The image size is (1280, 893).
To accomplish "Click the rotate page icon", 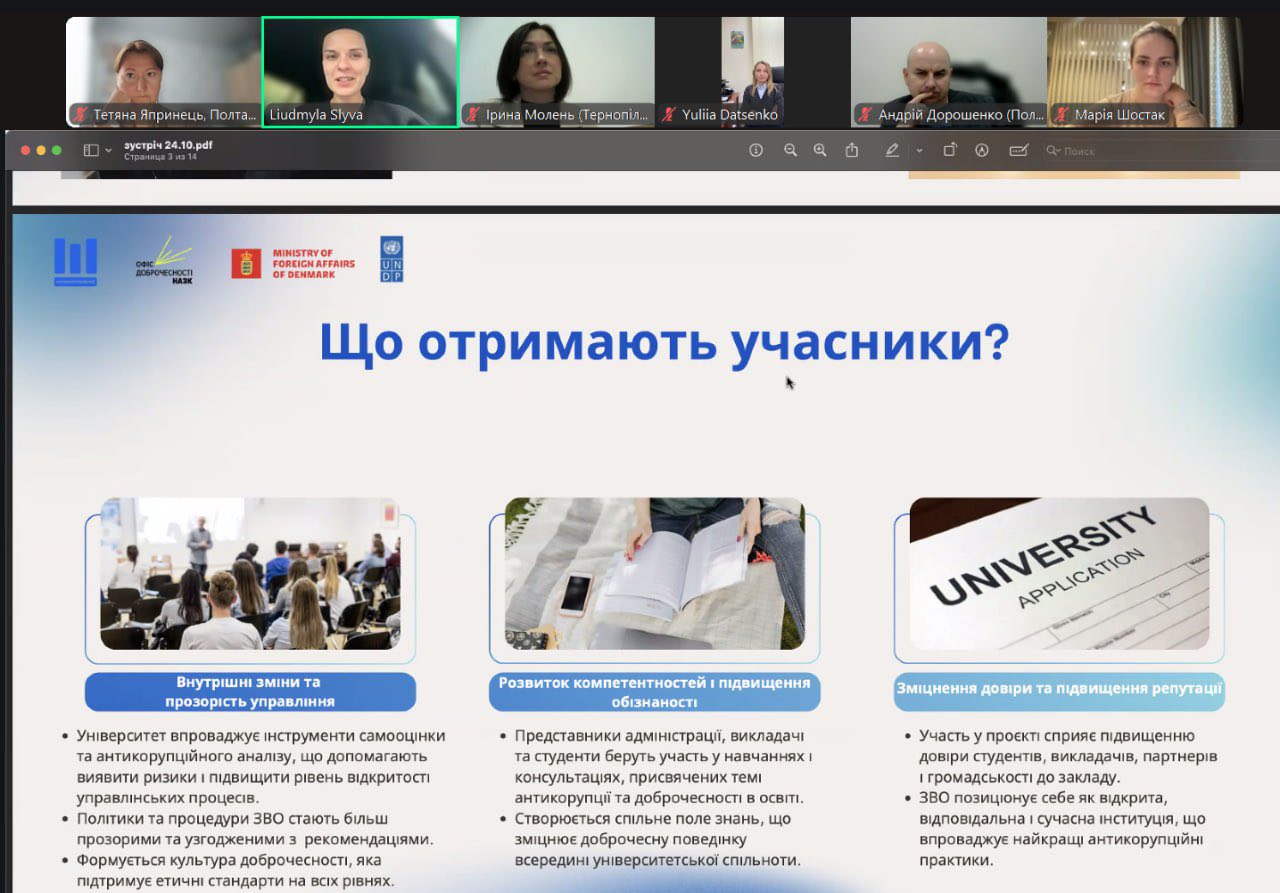I will (x=950, y=150).
